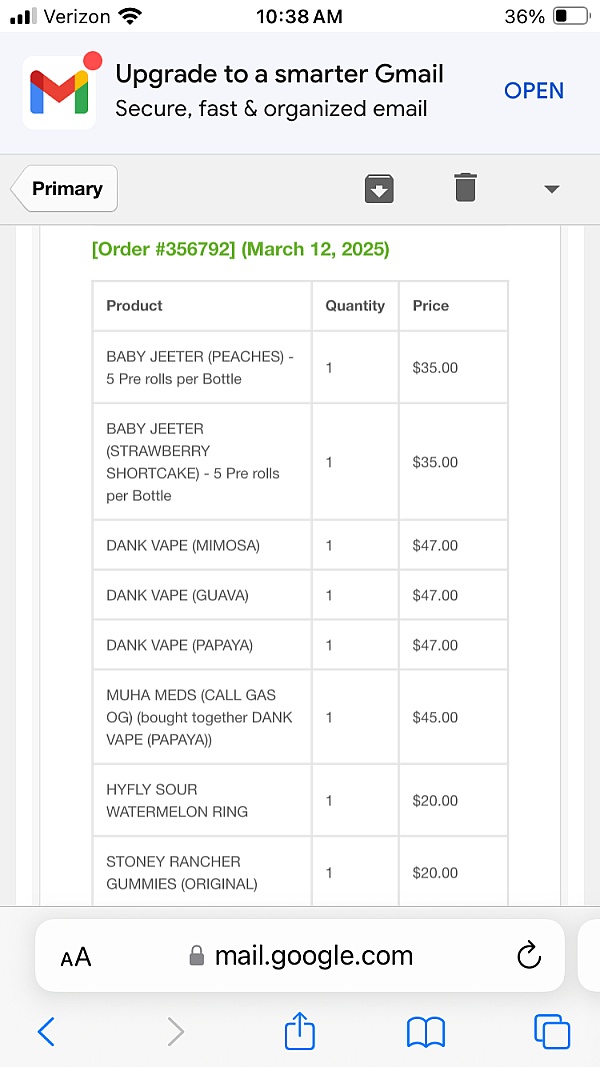
Task: Open Safari bookmarks
Action: coord(426,1031)
